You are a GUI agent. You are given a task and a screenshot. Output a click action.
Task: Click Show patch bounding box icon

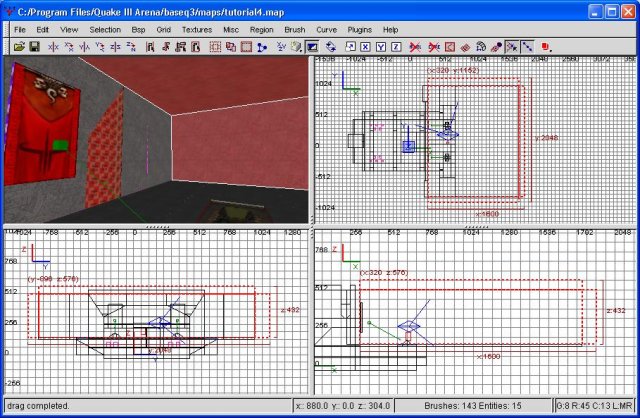(449, 47)
